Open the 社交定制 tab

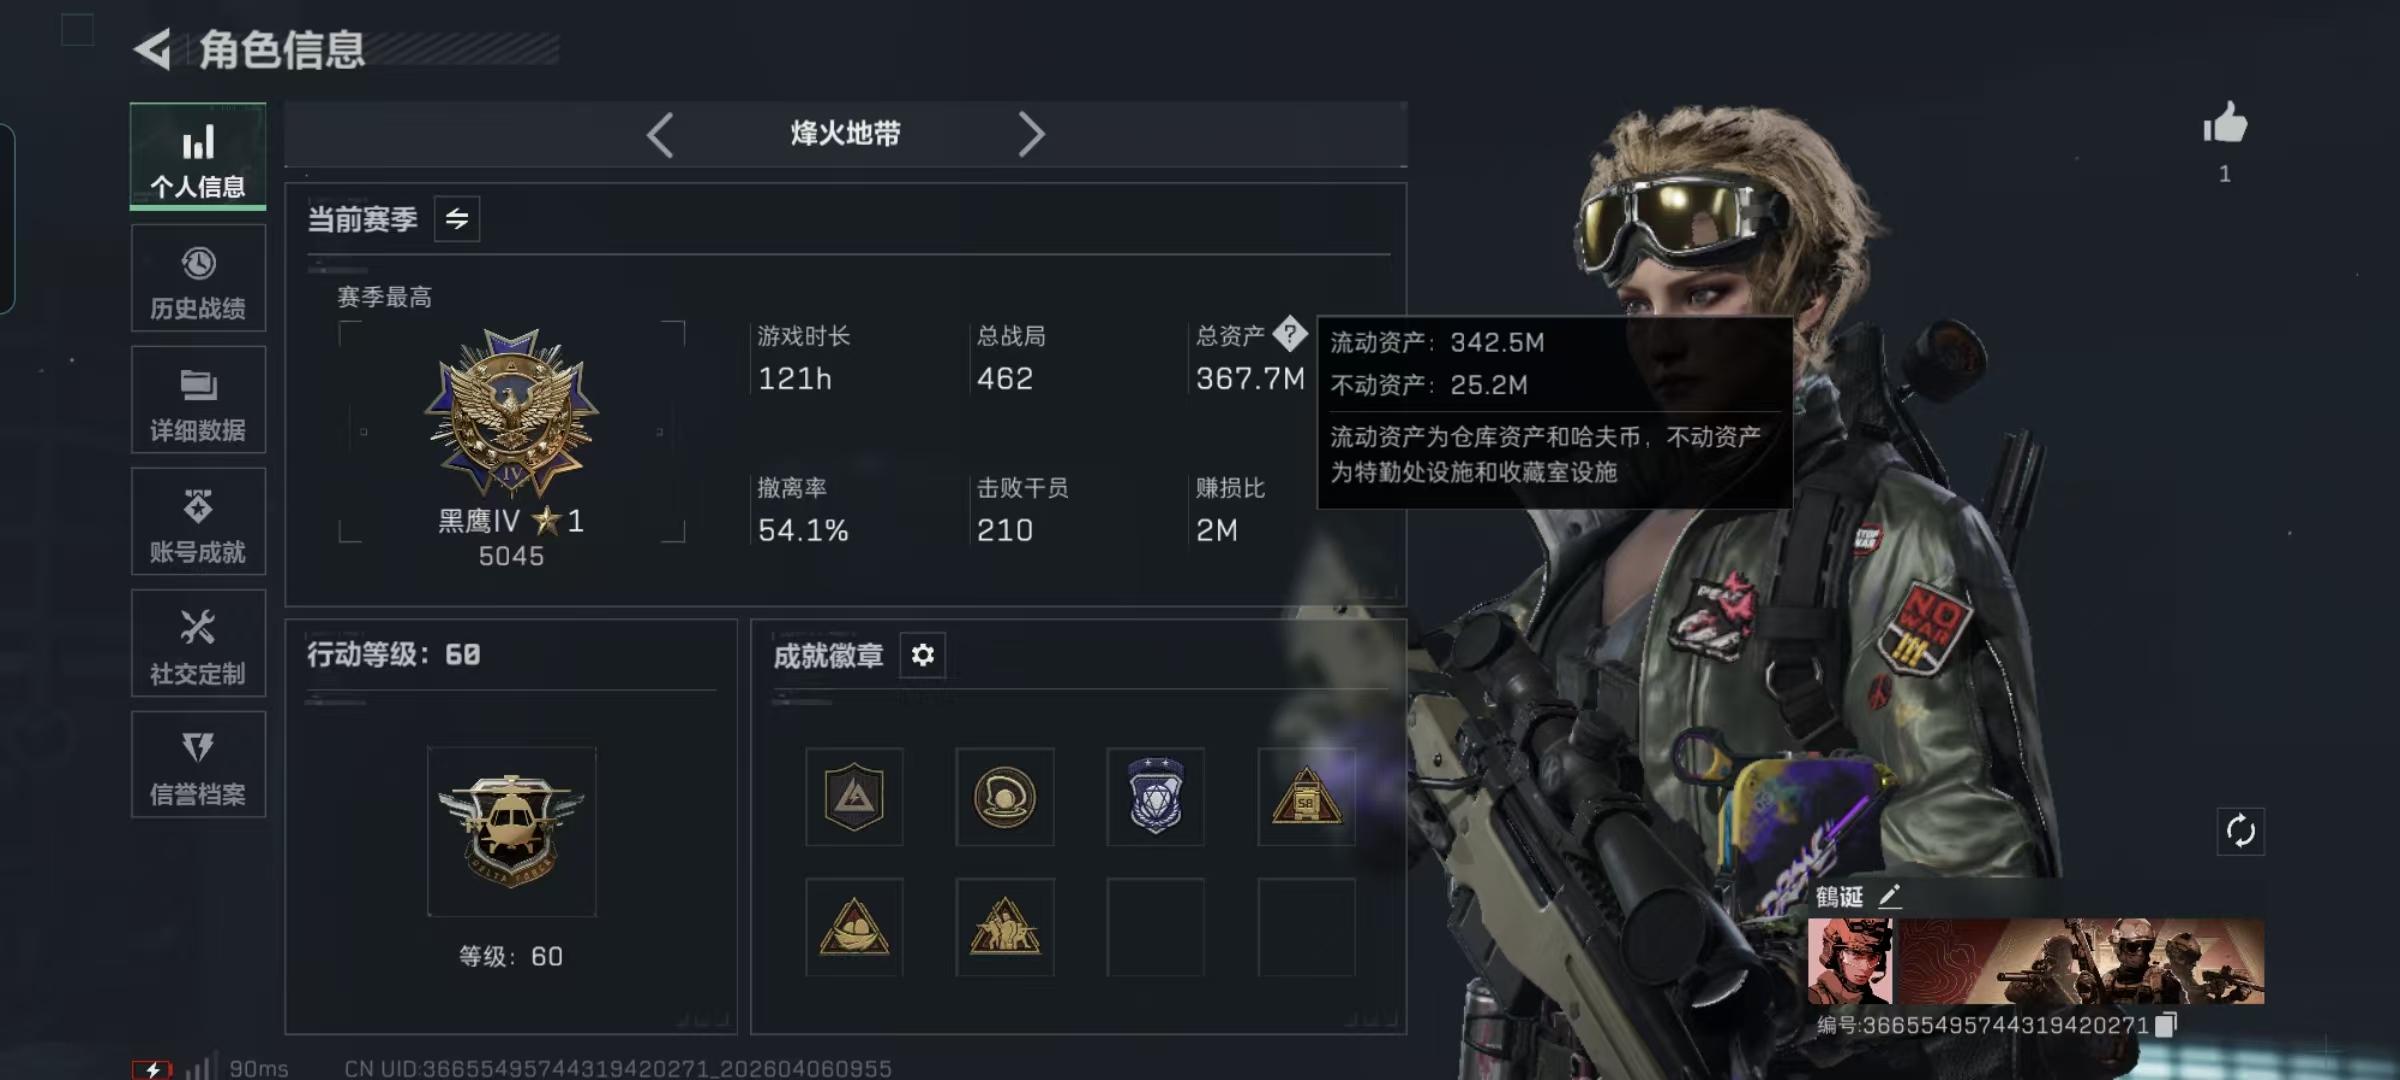[198, 643]
